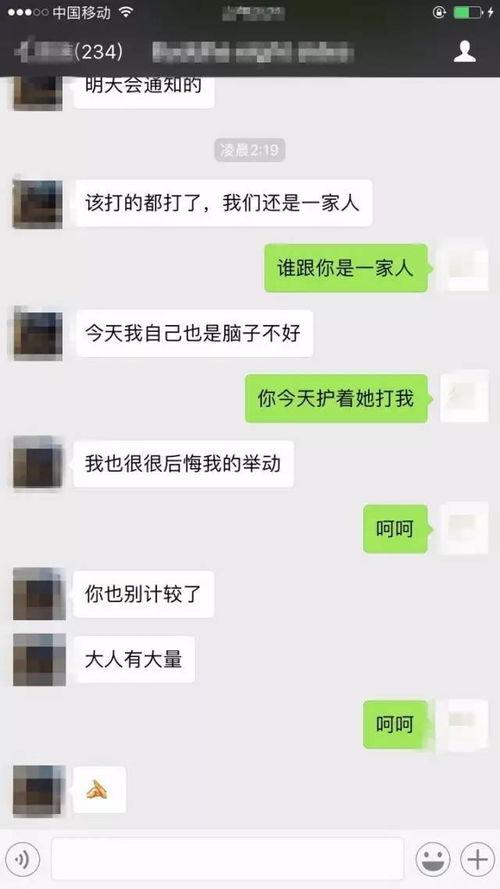This screenshot has width=500, height=889.
Task: Open group chat info profile icon
Action: [x=464, y=52]
